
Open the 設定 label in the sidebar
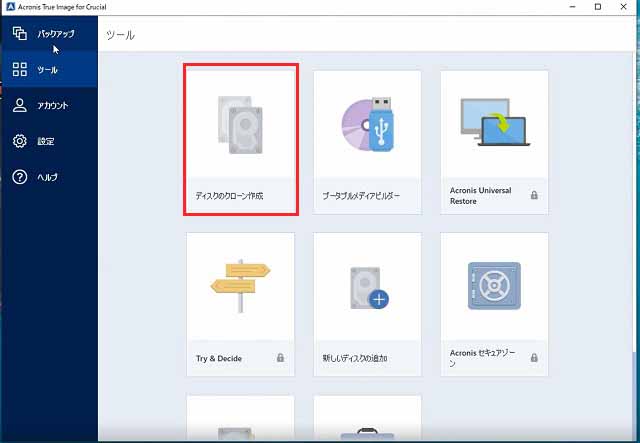pyautogui.click(x=46, y=141)
